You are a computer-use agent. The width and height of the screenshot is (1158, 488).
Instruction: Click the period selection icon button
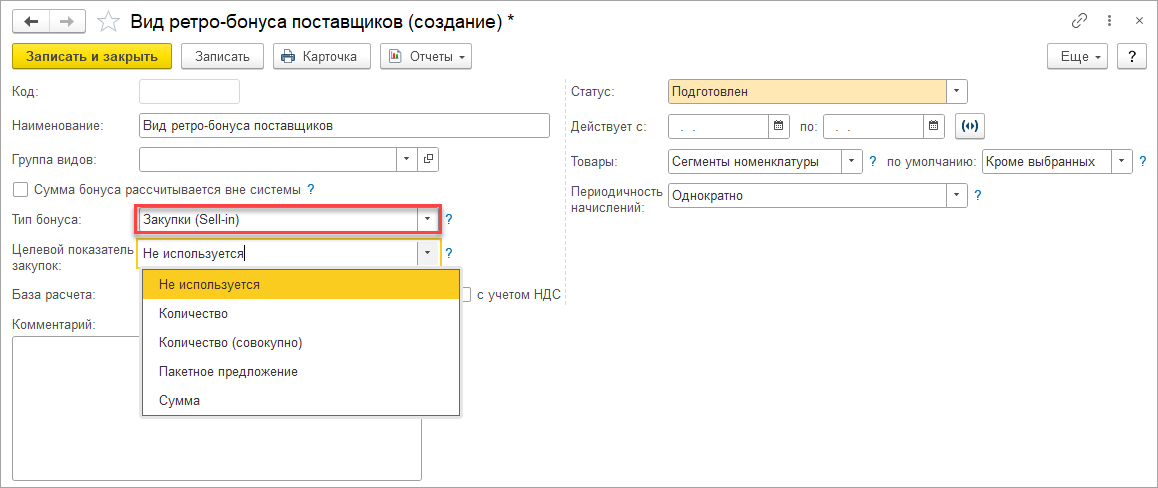coord(968,126)
